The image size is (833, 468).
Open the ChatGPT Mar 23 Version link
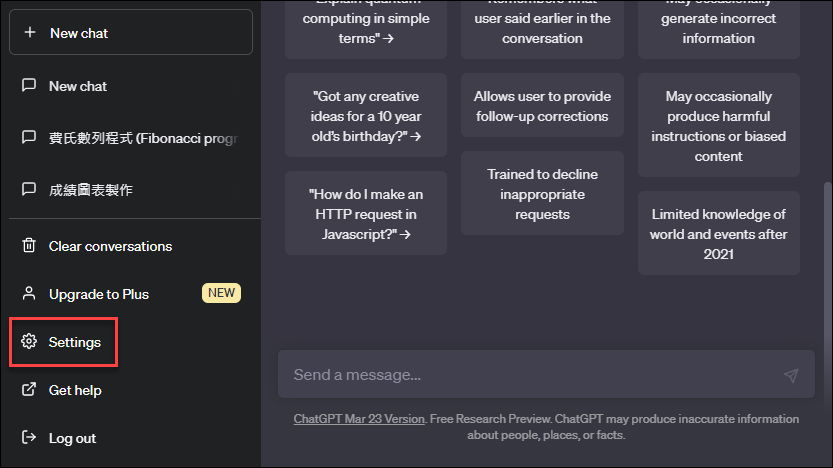pyautogui.click(x=359, y=419)
